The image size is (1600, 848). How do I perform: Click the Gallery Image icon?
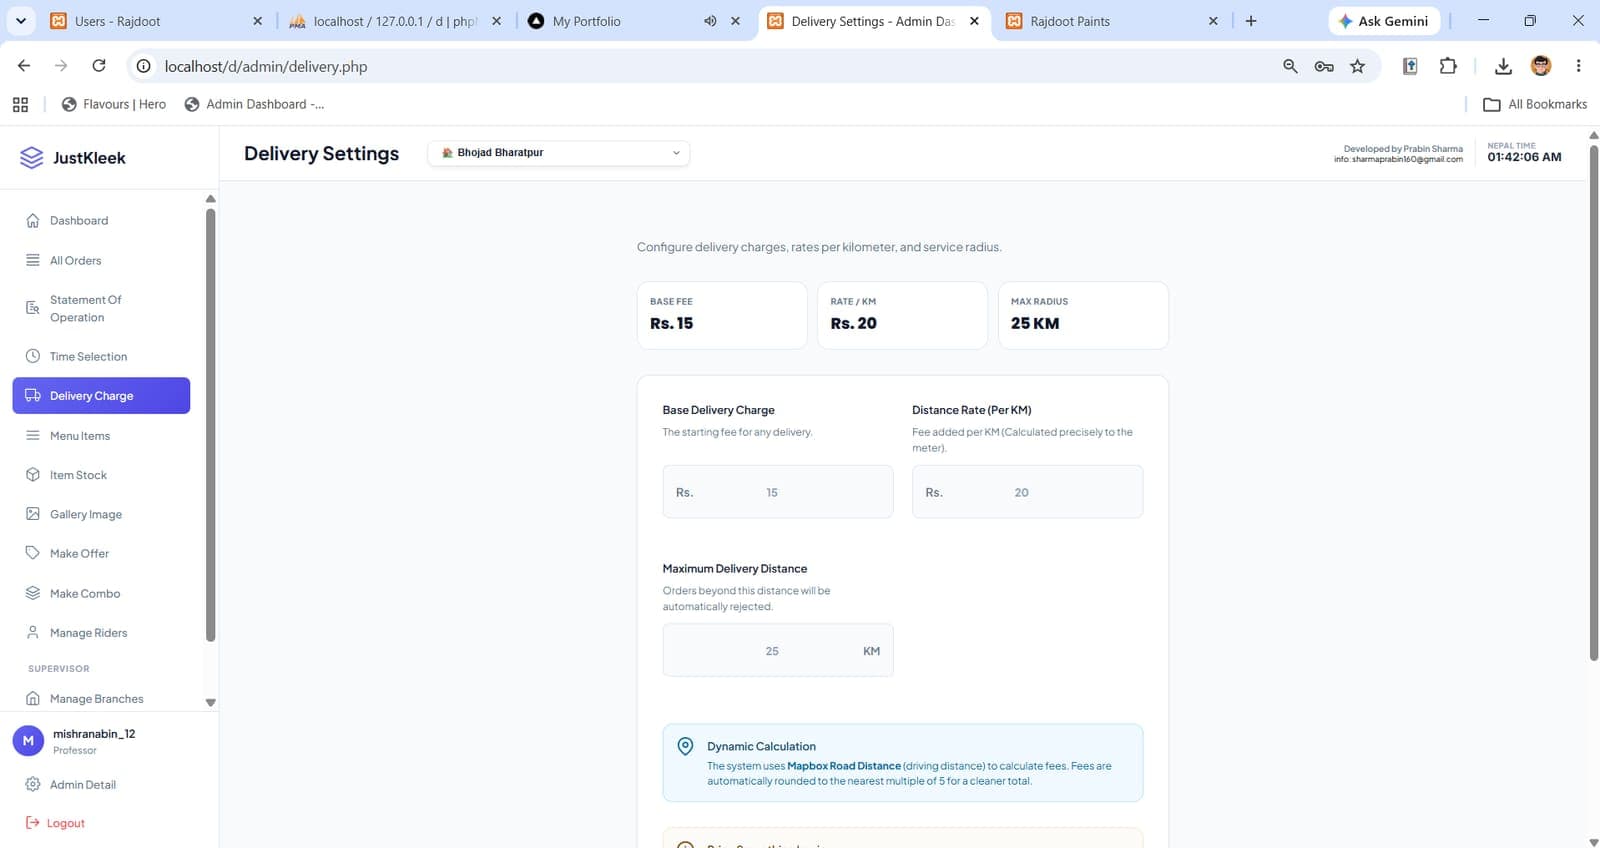[33, 513]
